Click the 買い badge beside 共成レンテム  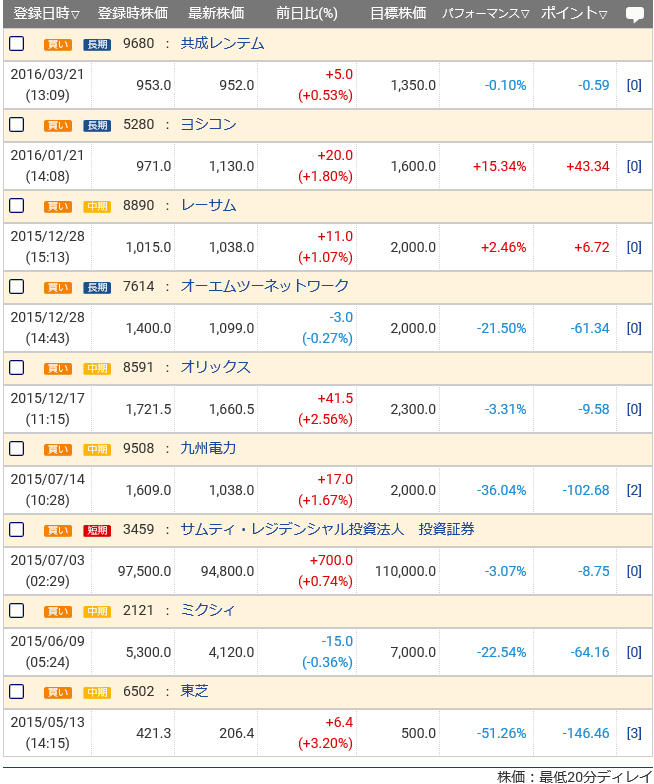click(58, 44)
